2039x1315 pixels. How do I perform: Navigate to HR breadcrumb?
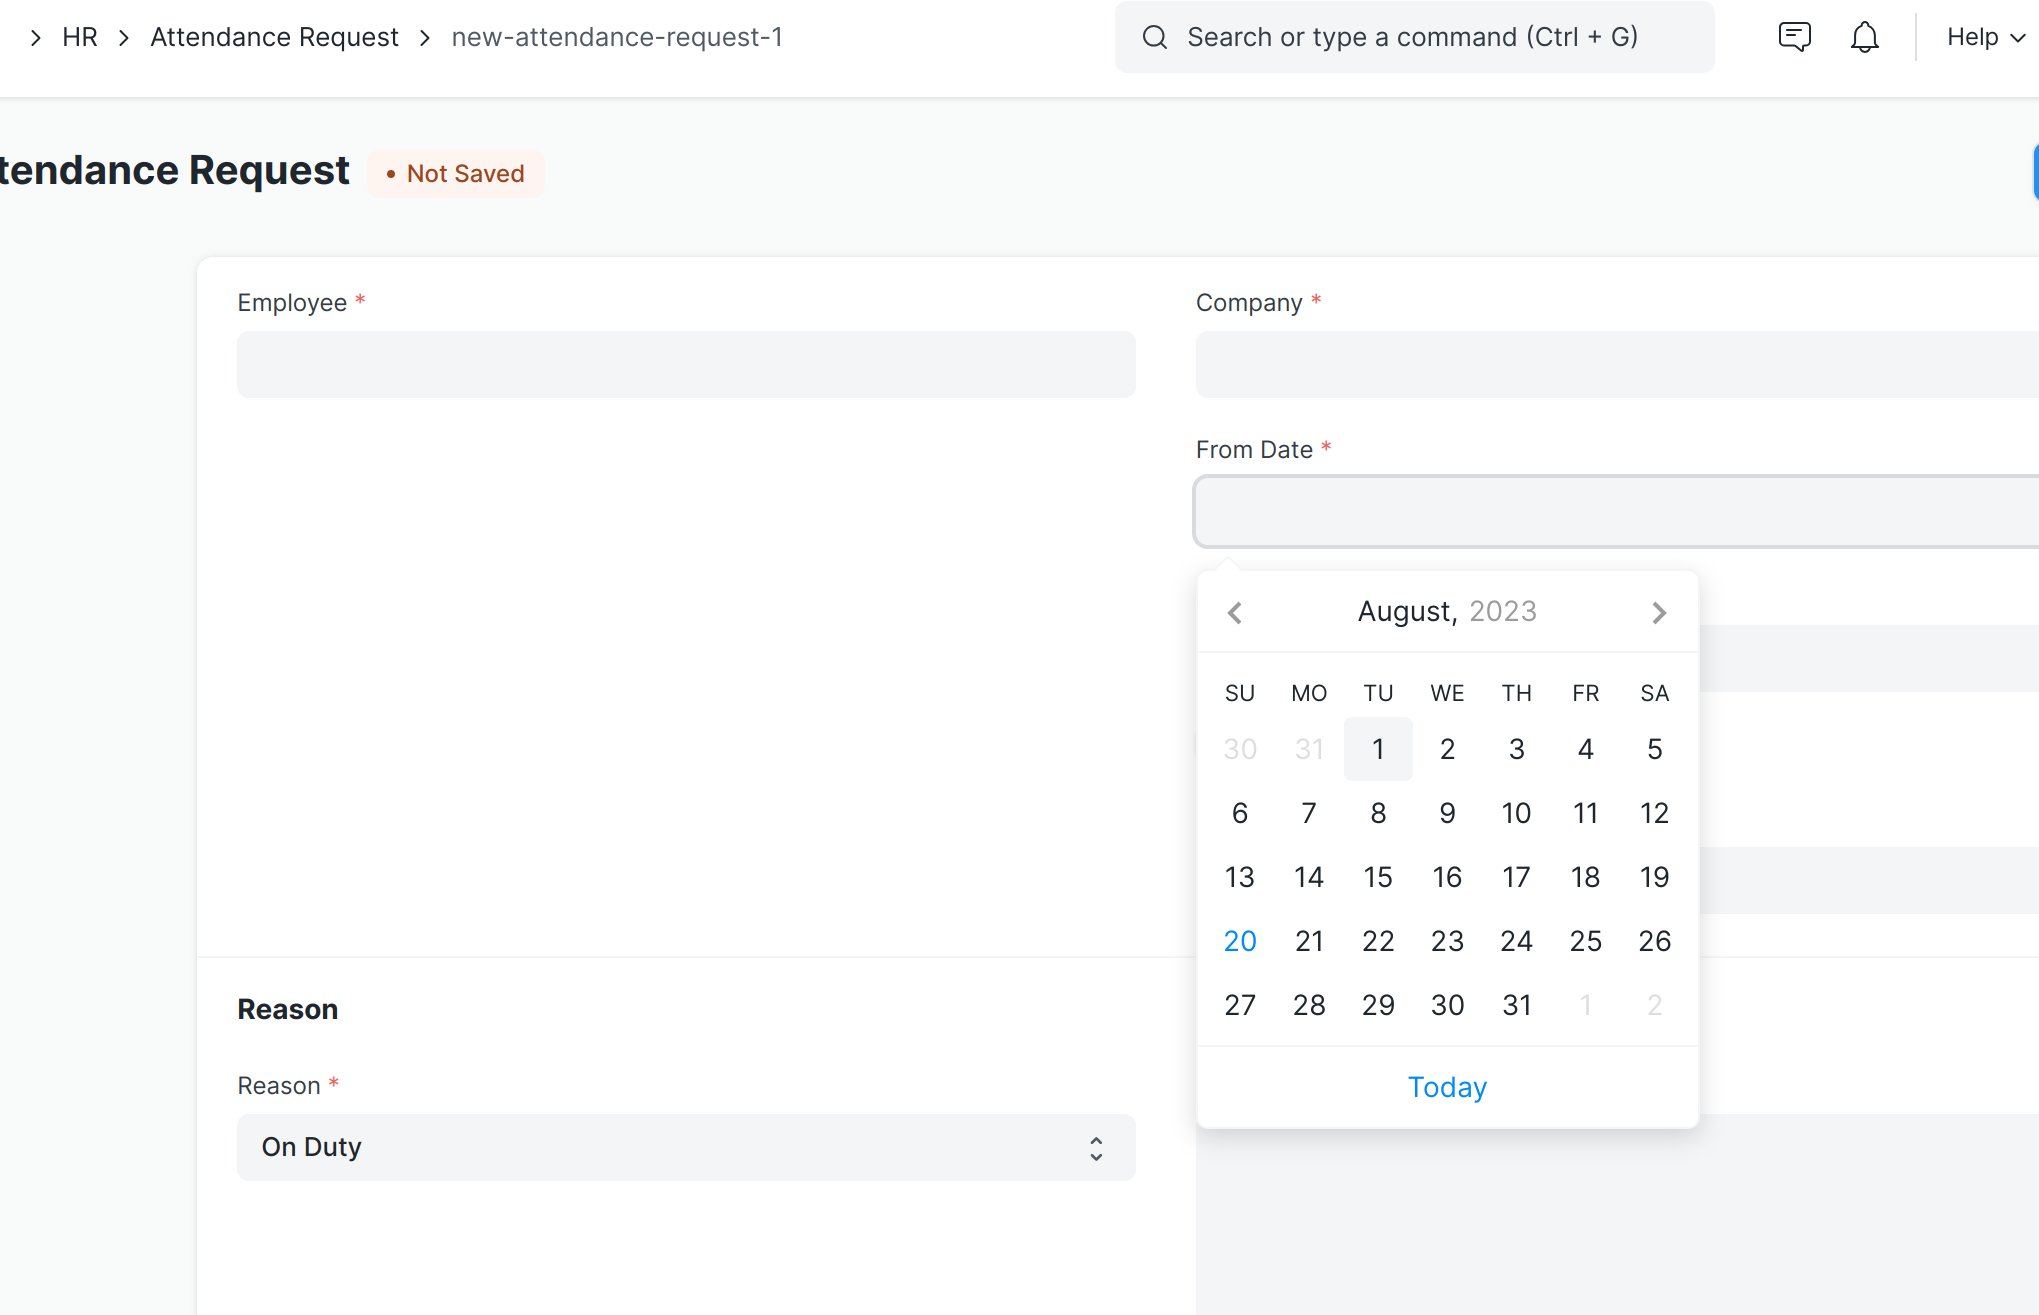[x=79, y=36]
